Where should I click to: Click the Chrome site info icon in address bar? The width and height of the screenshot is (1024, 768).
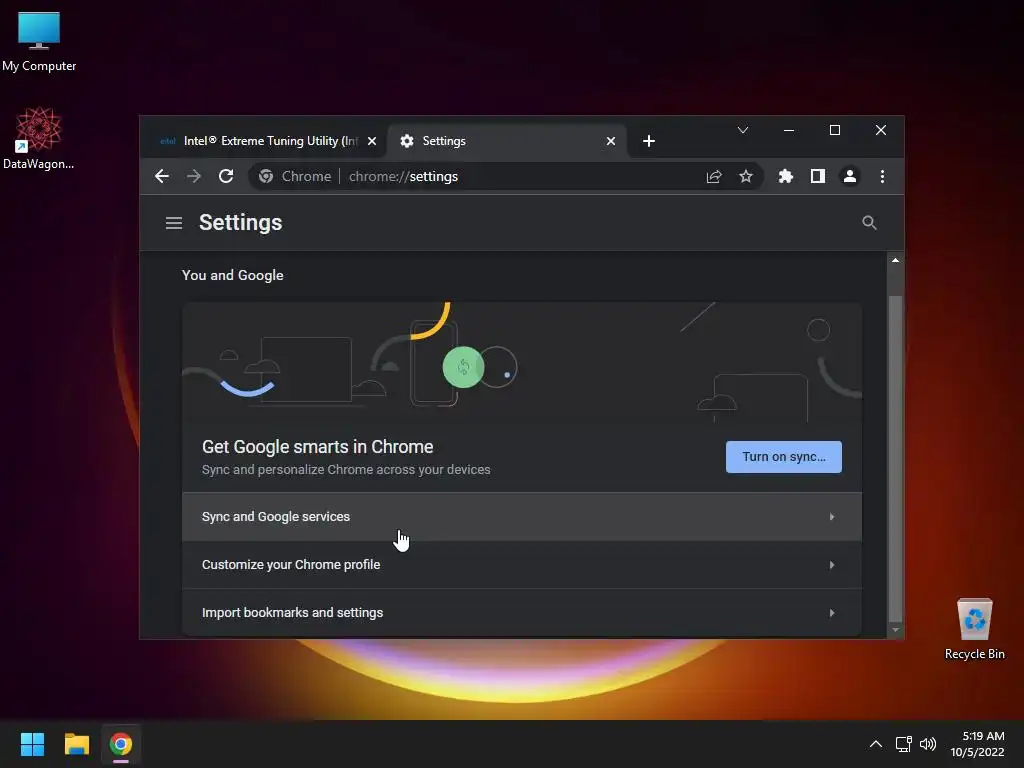coord(266,176)
